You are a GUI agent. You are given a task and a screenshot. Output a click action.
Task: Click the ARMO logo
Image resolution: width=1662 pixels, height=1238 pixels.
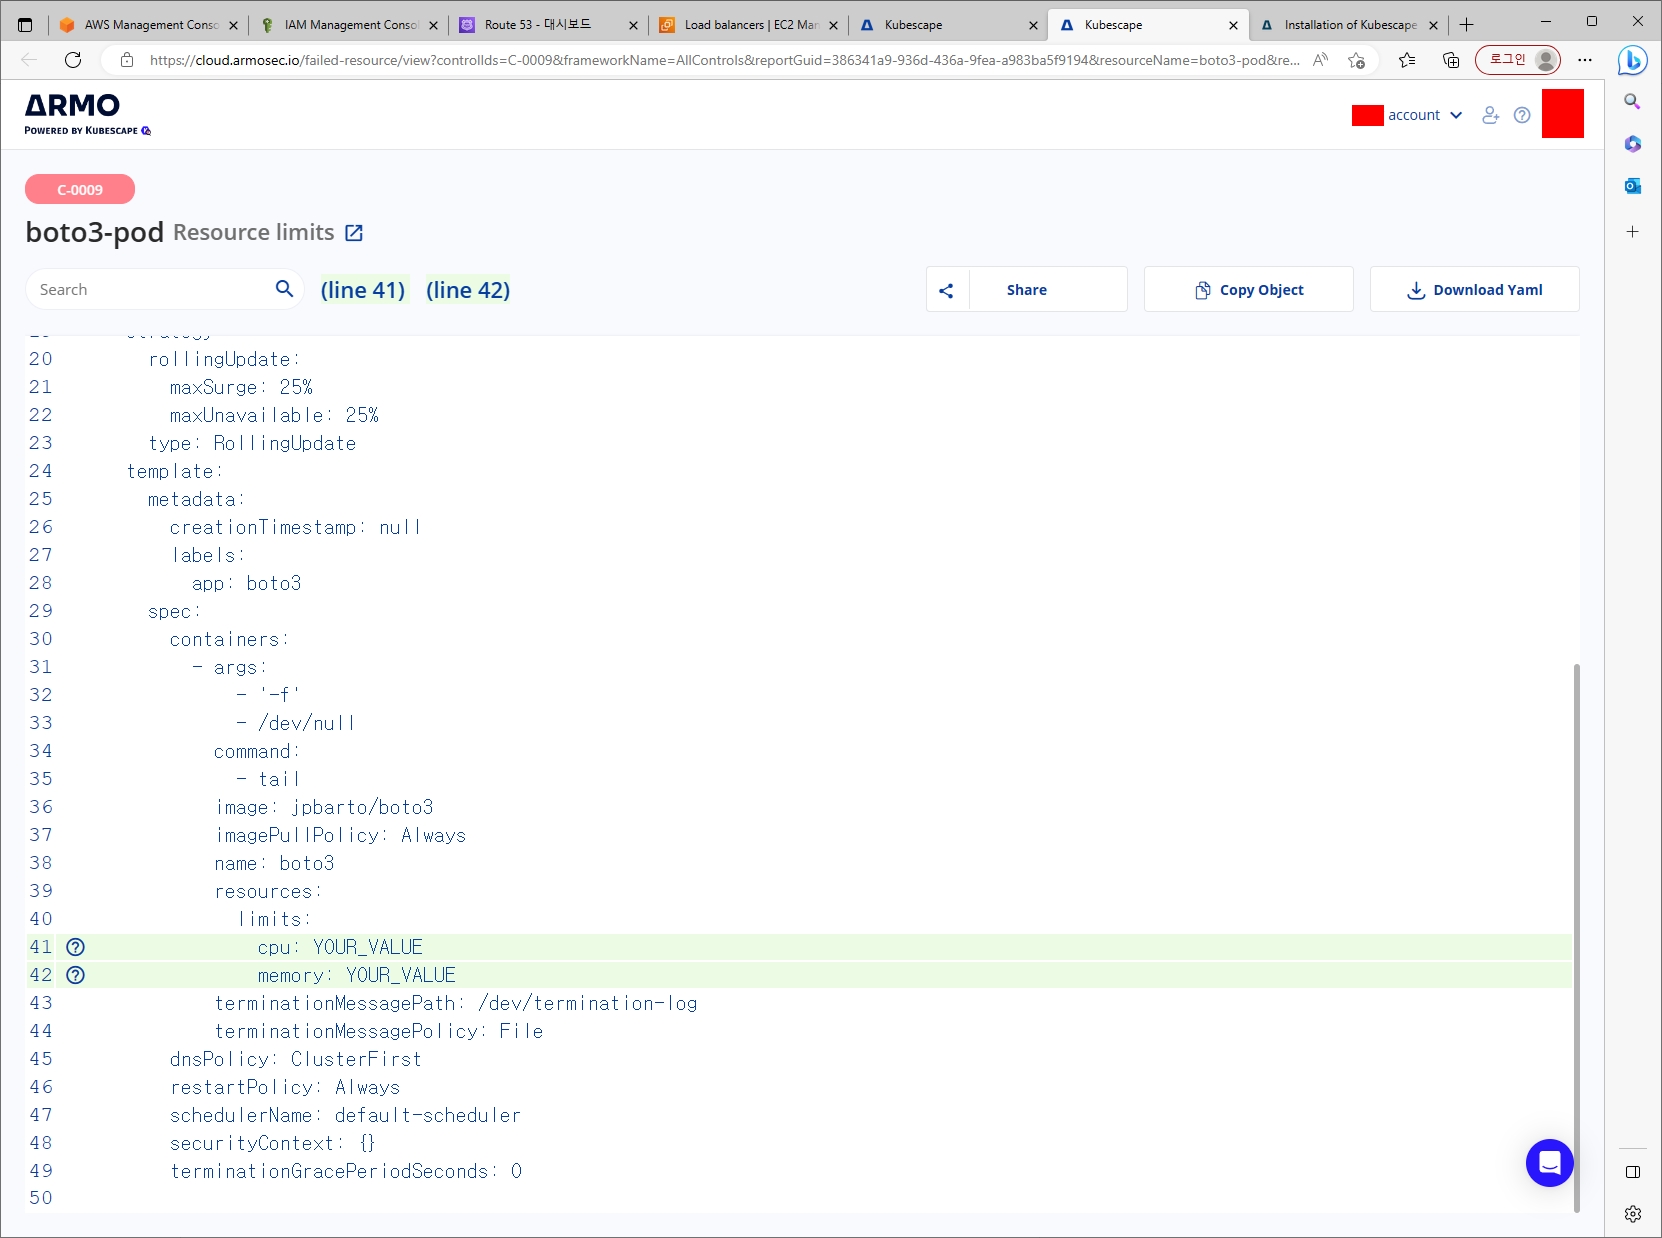[x=87, y=114]
